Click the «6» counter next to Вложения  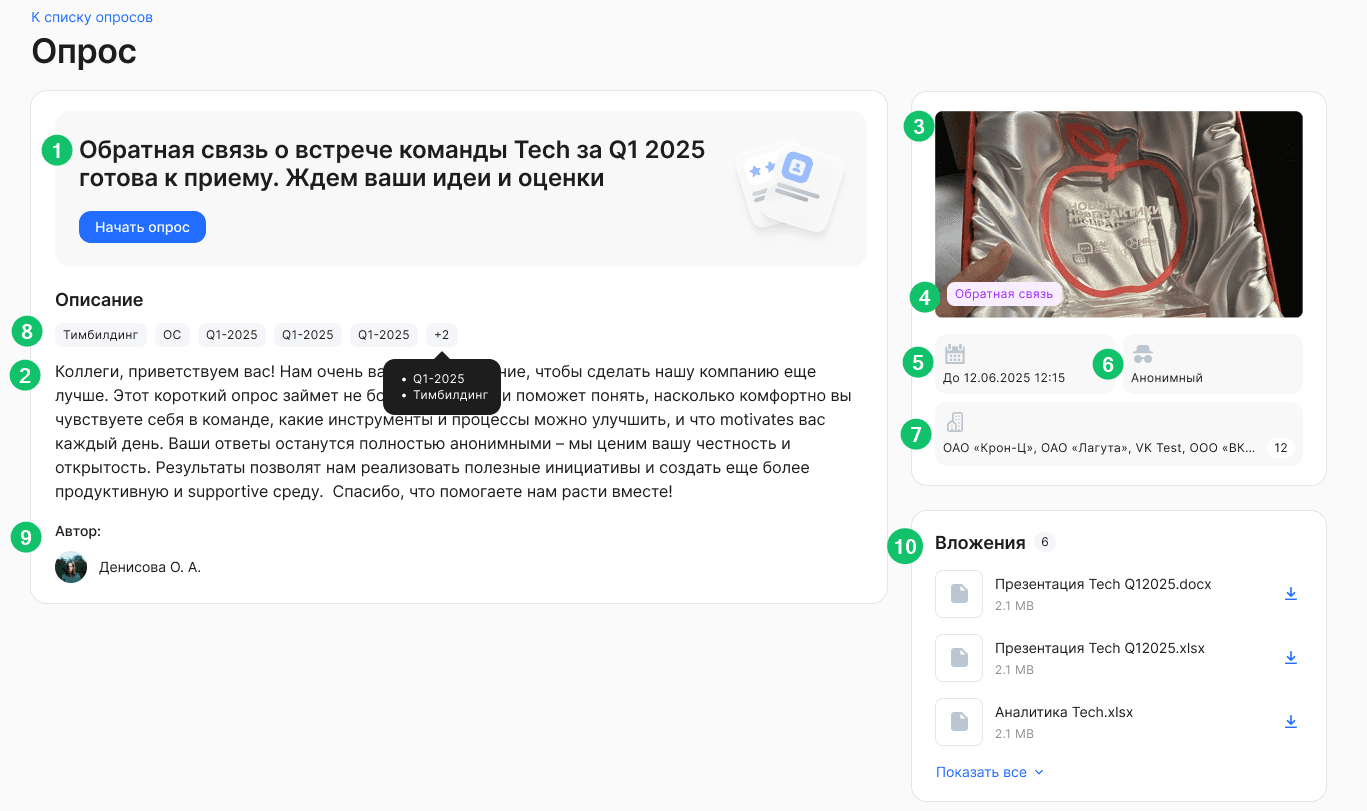1045,541
